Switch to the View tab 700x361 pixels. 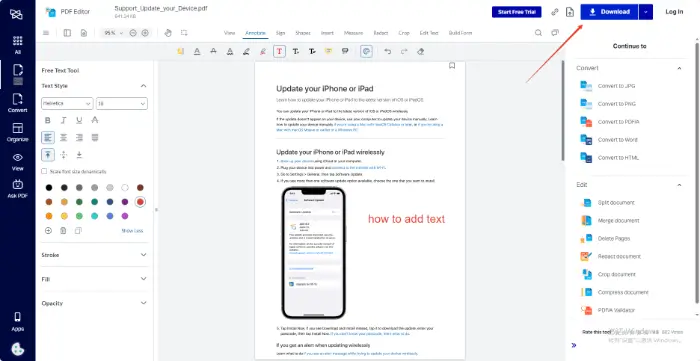point(229,33)
